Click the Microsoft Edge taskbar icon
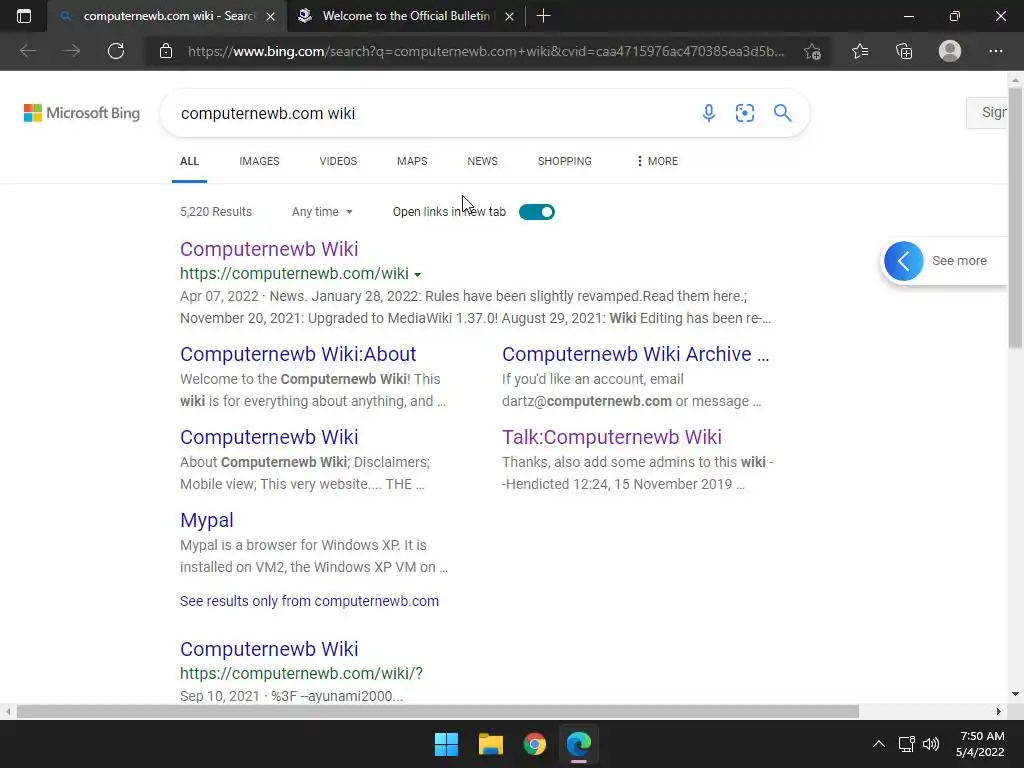The width and height of the screenshot is (1024, 768). coord(579,744)
